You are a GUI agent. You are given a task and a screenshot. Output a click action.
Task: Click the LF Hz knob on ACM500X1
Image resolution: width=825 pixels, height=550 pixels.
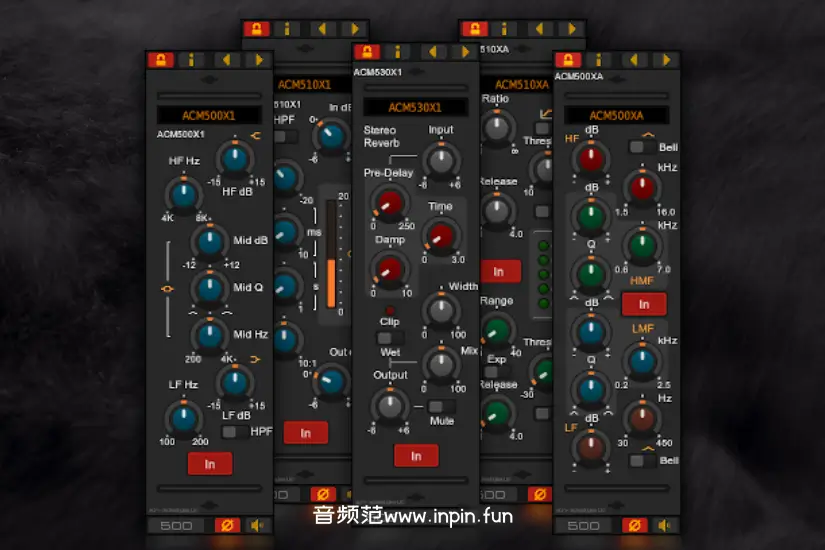tap(184, 418)
